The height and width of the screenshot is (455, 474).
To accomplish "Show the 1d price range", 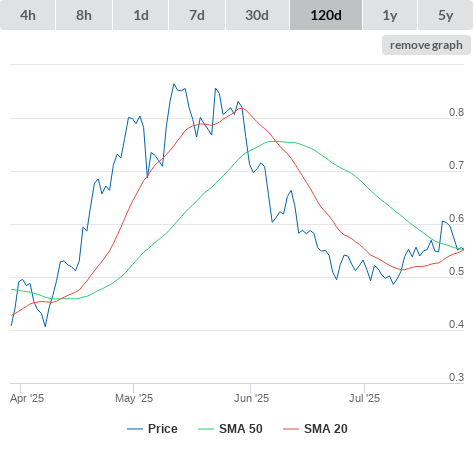I will 141,15.
